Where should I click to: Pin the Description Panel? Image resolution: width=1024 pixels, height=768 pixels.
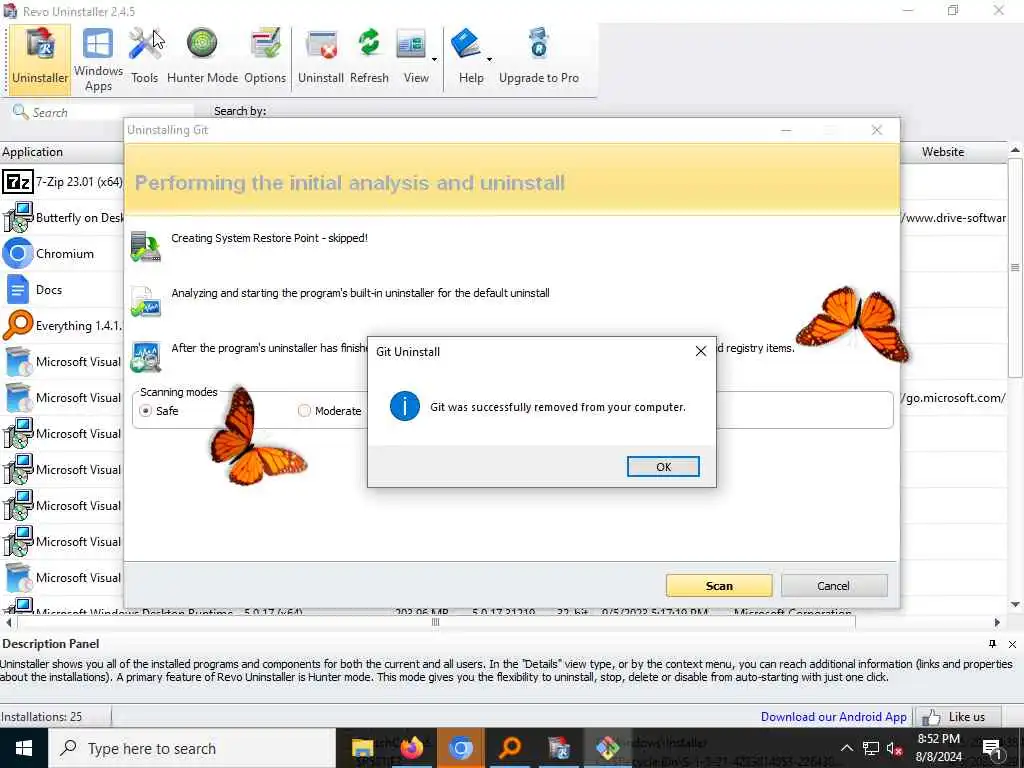coord(992,644)
